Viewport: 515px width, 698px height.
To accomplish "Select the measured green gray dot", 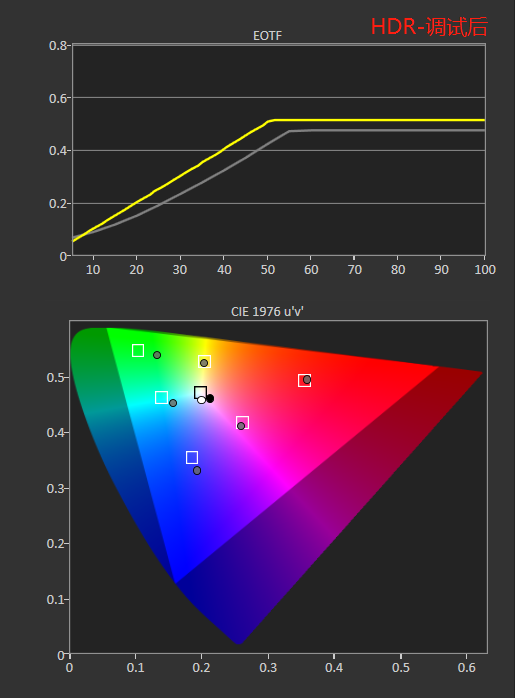I will [157, 355].
